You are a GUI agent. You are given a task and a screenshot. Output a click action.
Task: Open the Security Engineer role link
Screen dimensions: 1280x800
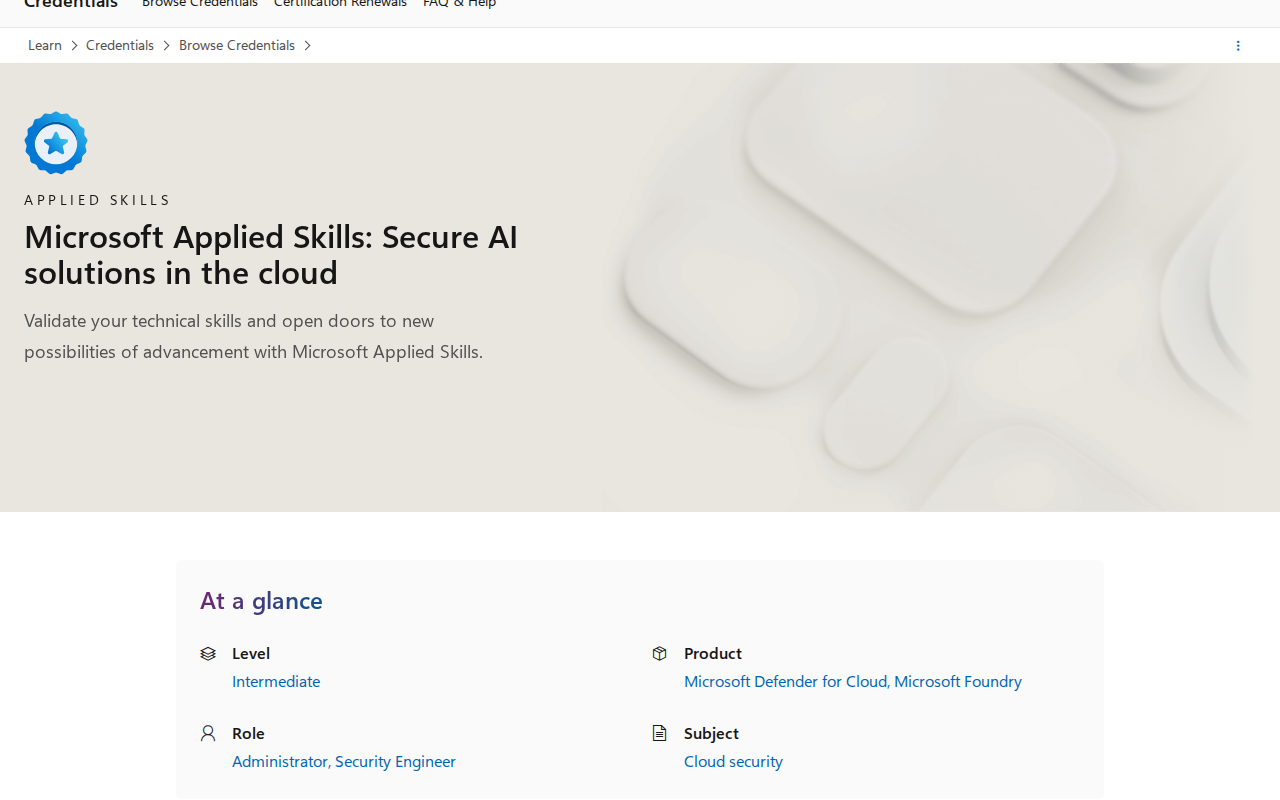[x=395, y=761]
